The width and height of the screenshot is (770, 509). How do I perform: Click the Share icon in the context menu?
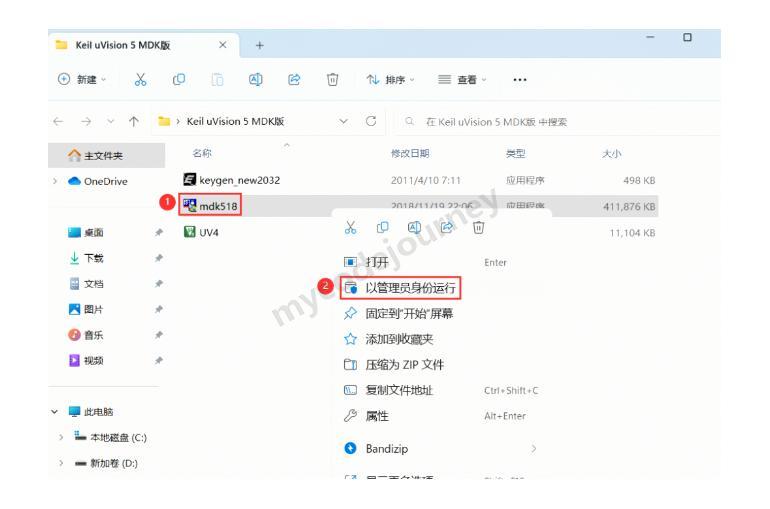pos(447,227)
